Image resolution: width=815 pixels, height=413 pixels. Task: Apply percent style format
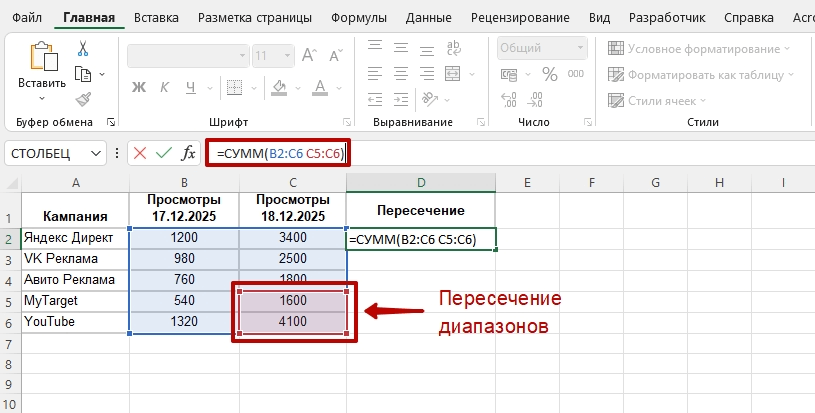[550, 74]
